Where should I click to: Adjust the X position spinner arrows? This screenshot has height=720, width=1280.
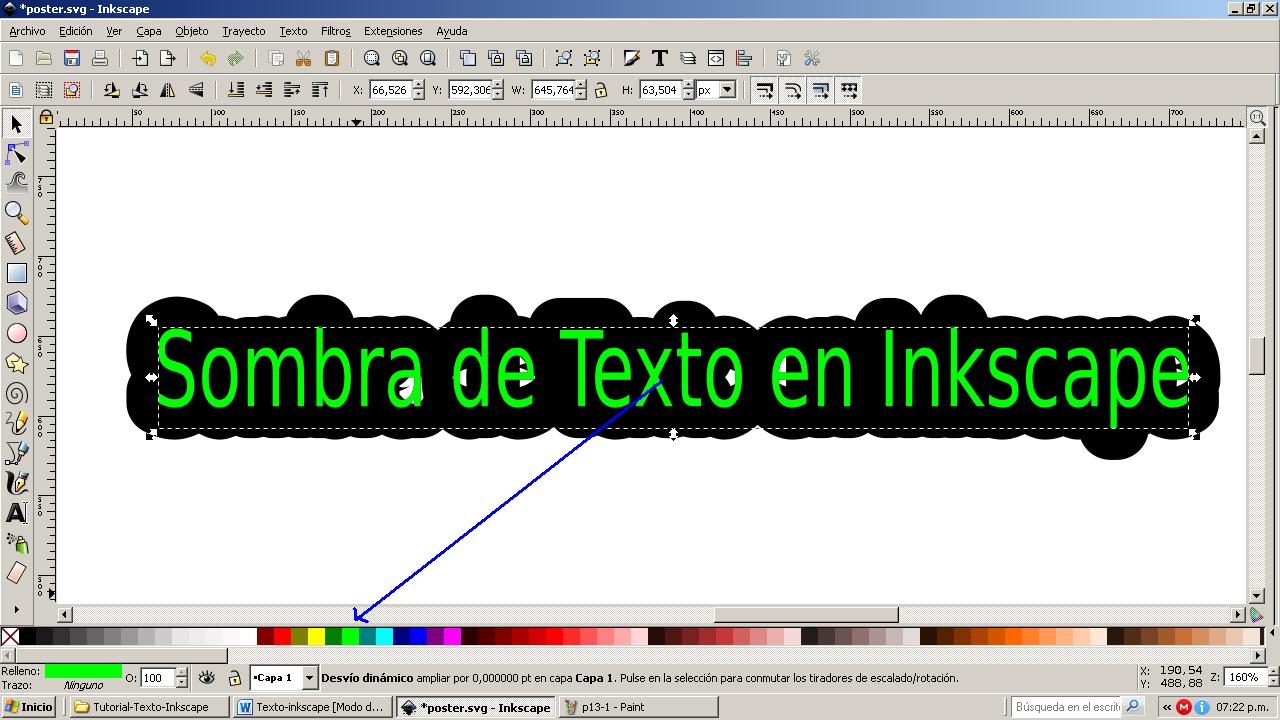click(418, 90)
